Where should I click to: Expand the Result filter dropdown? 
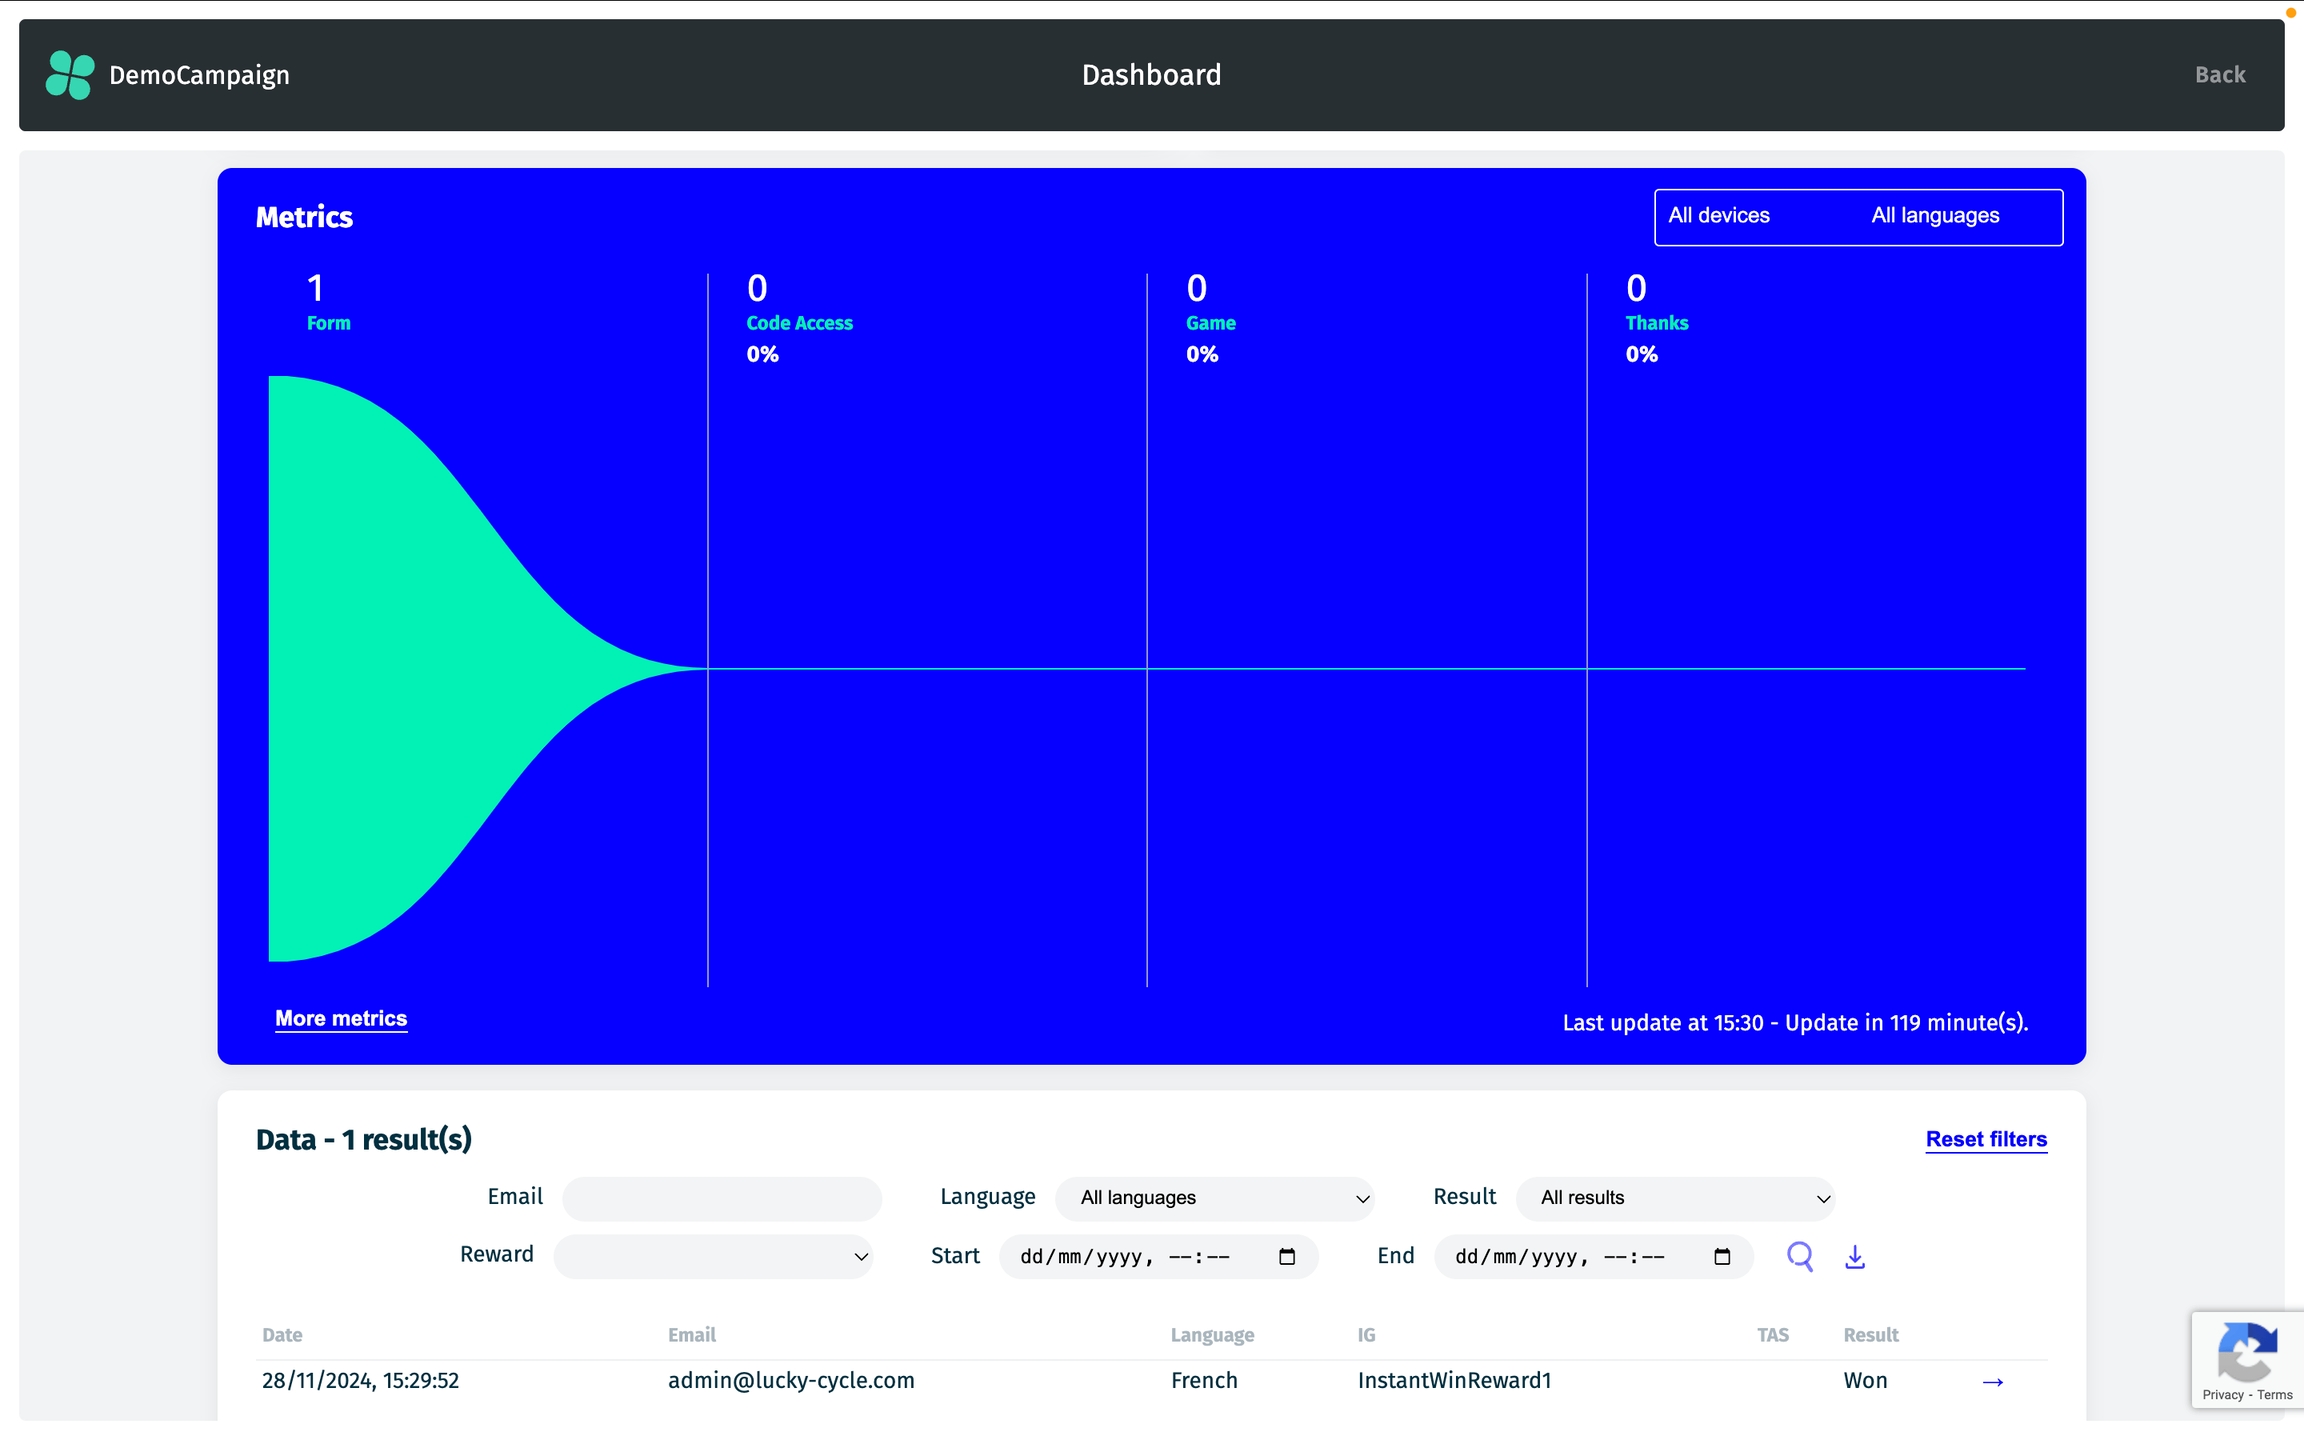pyautogui.click(x=1675, y=1198)
